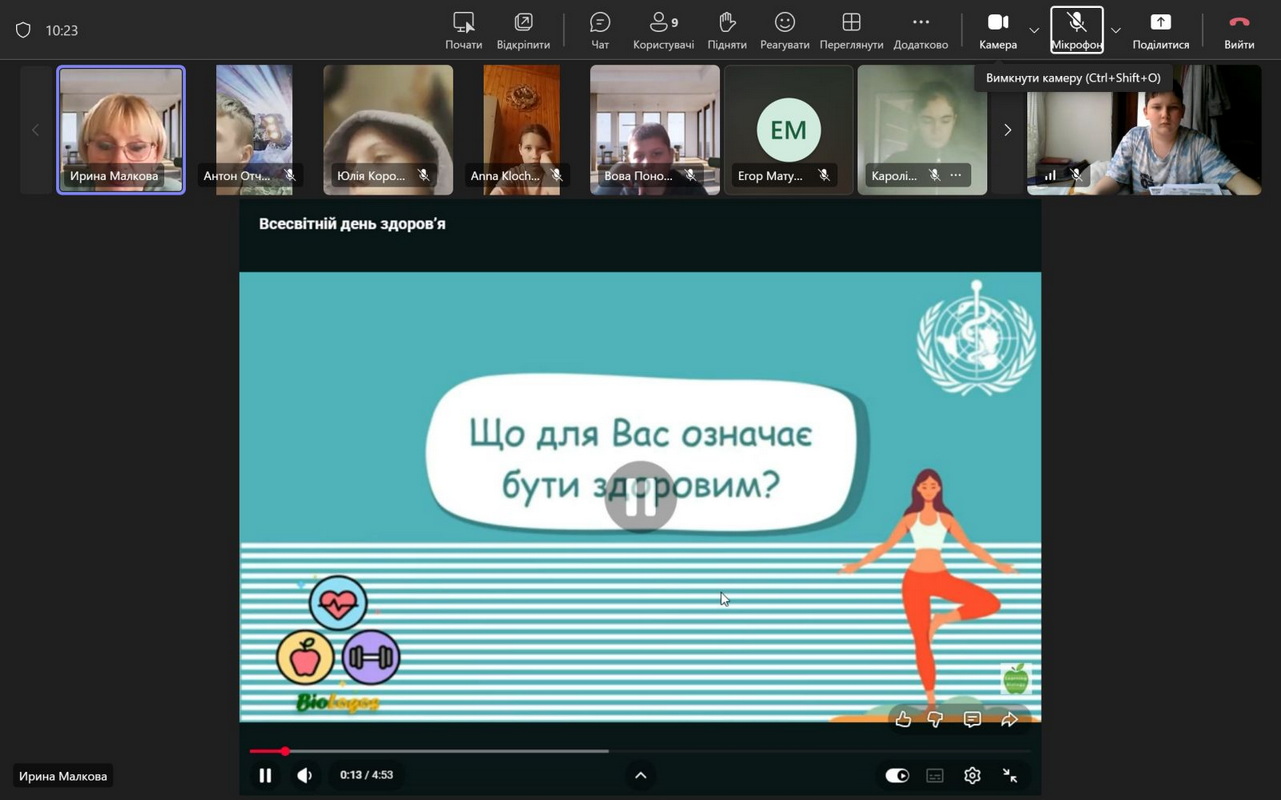The width and height of the screenshot is (1281, 800).
Task: Toggle the Камера on or off
Action: pos(998,30)
